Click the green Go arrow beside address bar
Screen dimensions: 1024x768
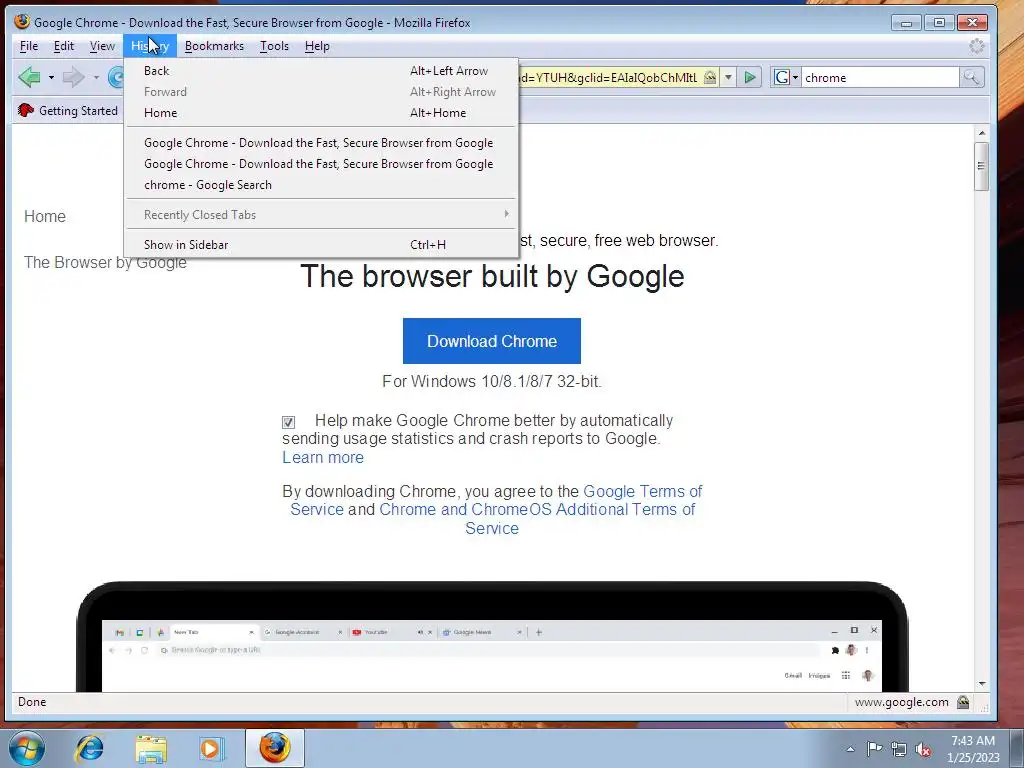(750, 78)
